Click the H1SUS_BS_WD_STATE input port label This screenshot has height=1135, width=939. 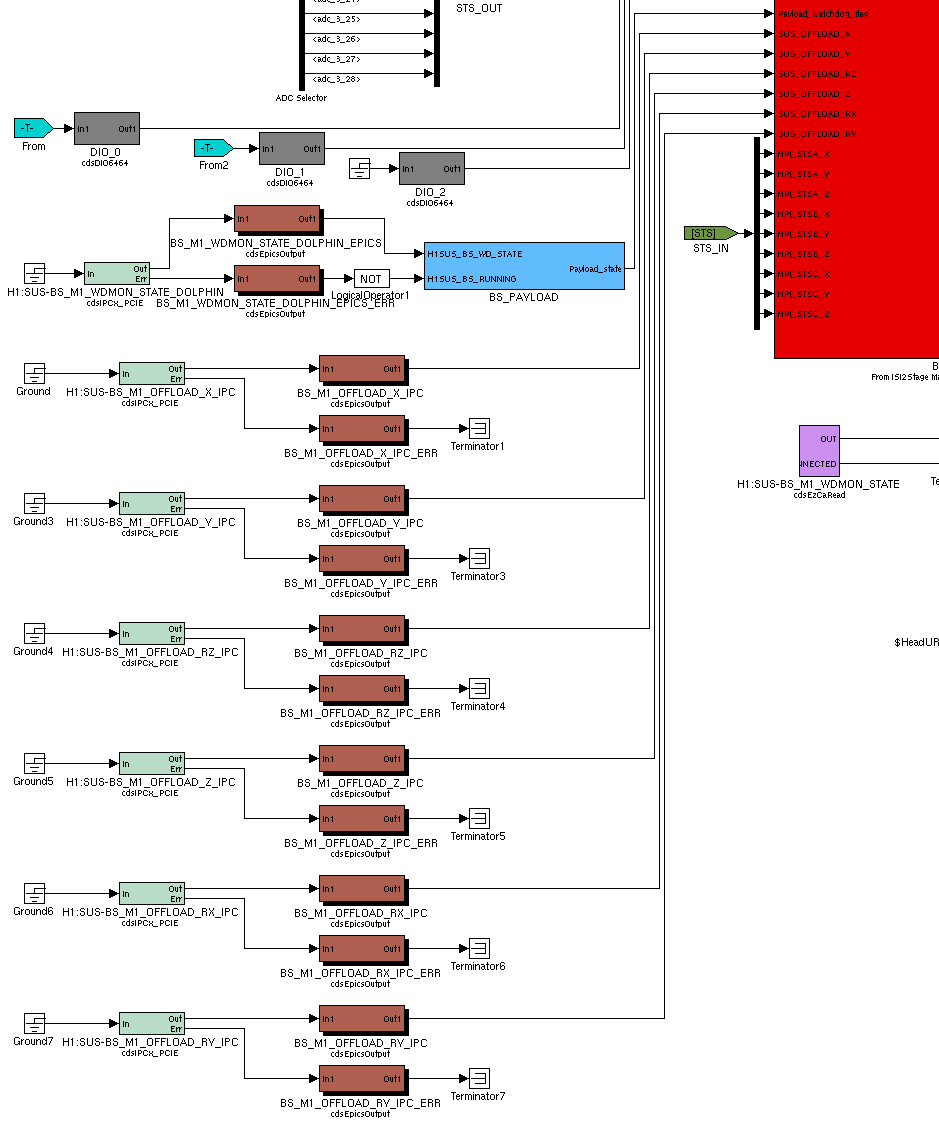pos(475,254)
